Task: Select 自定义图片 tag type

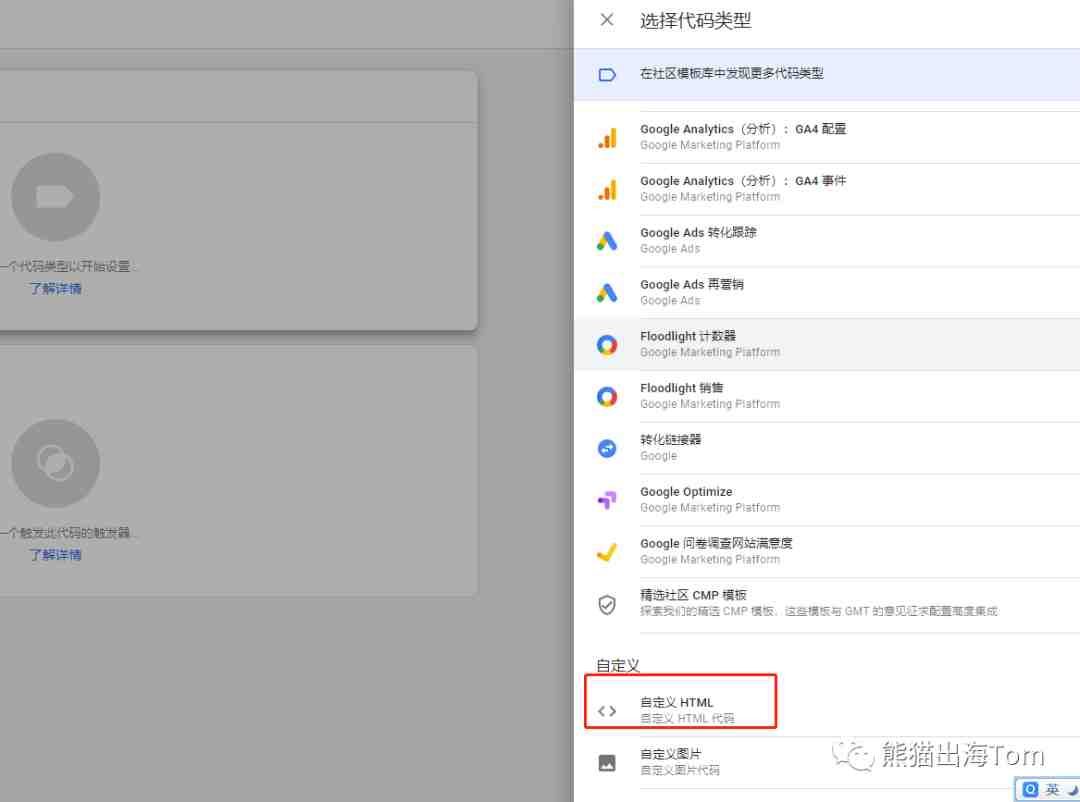Action: (x=827, y=763)
